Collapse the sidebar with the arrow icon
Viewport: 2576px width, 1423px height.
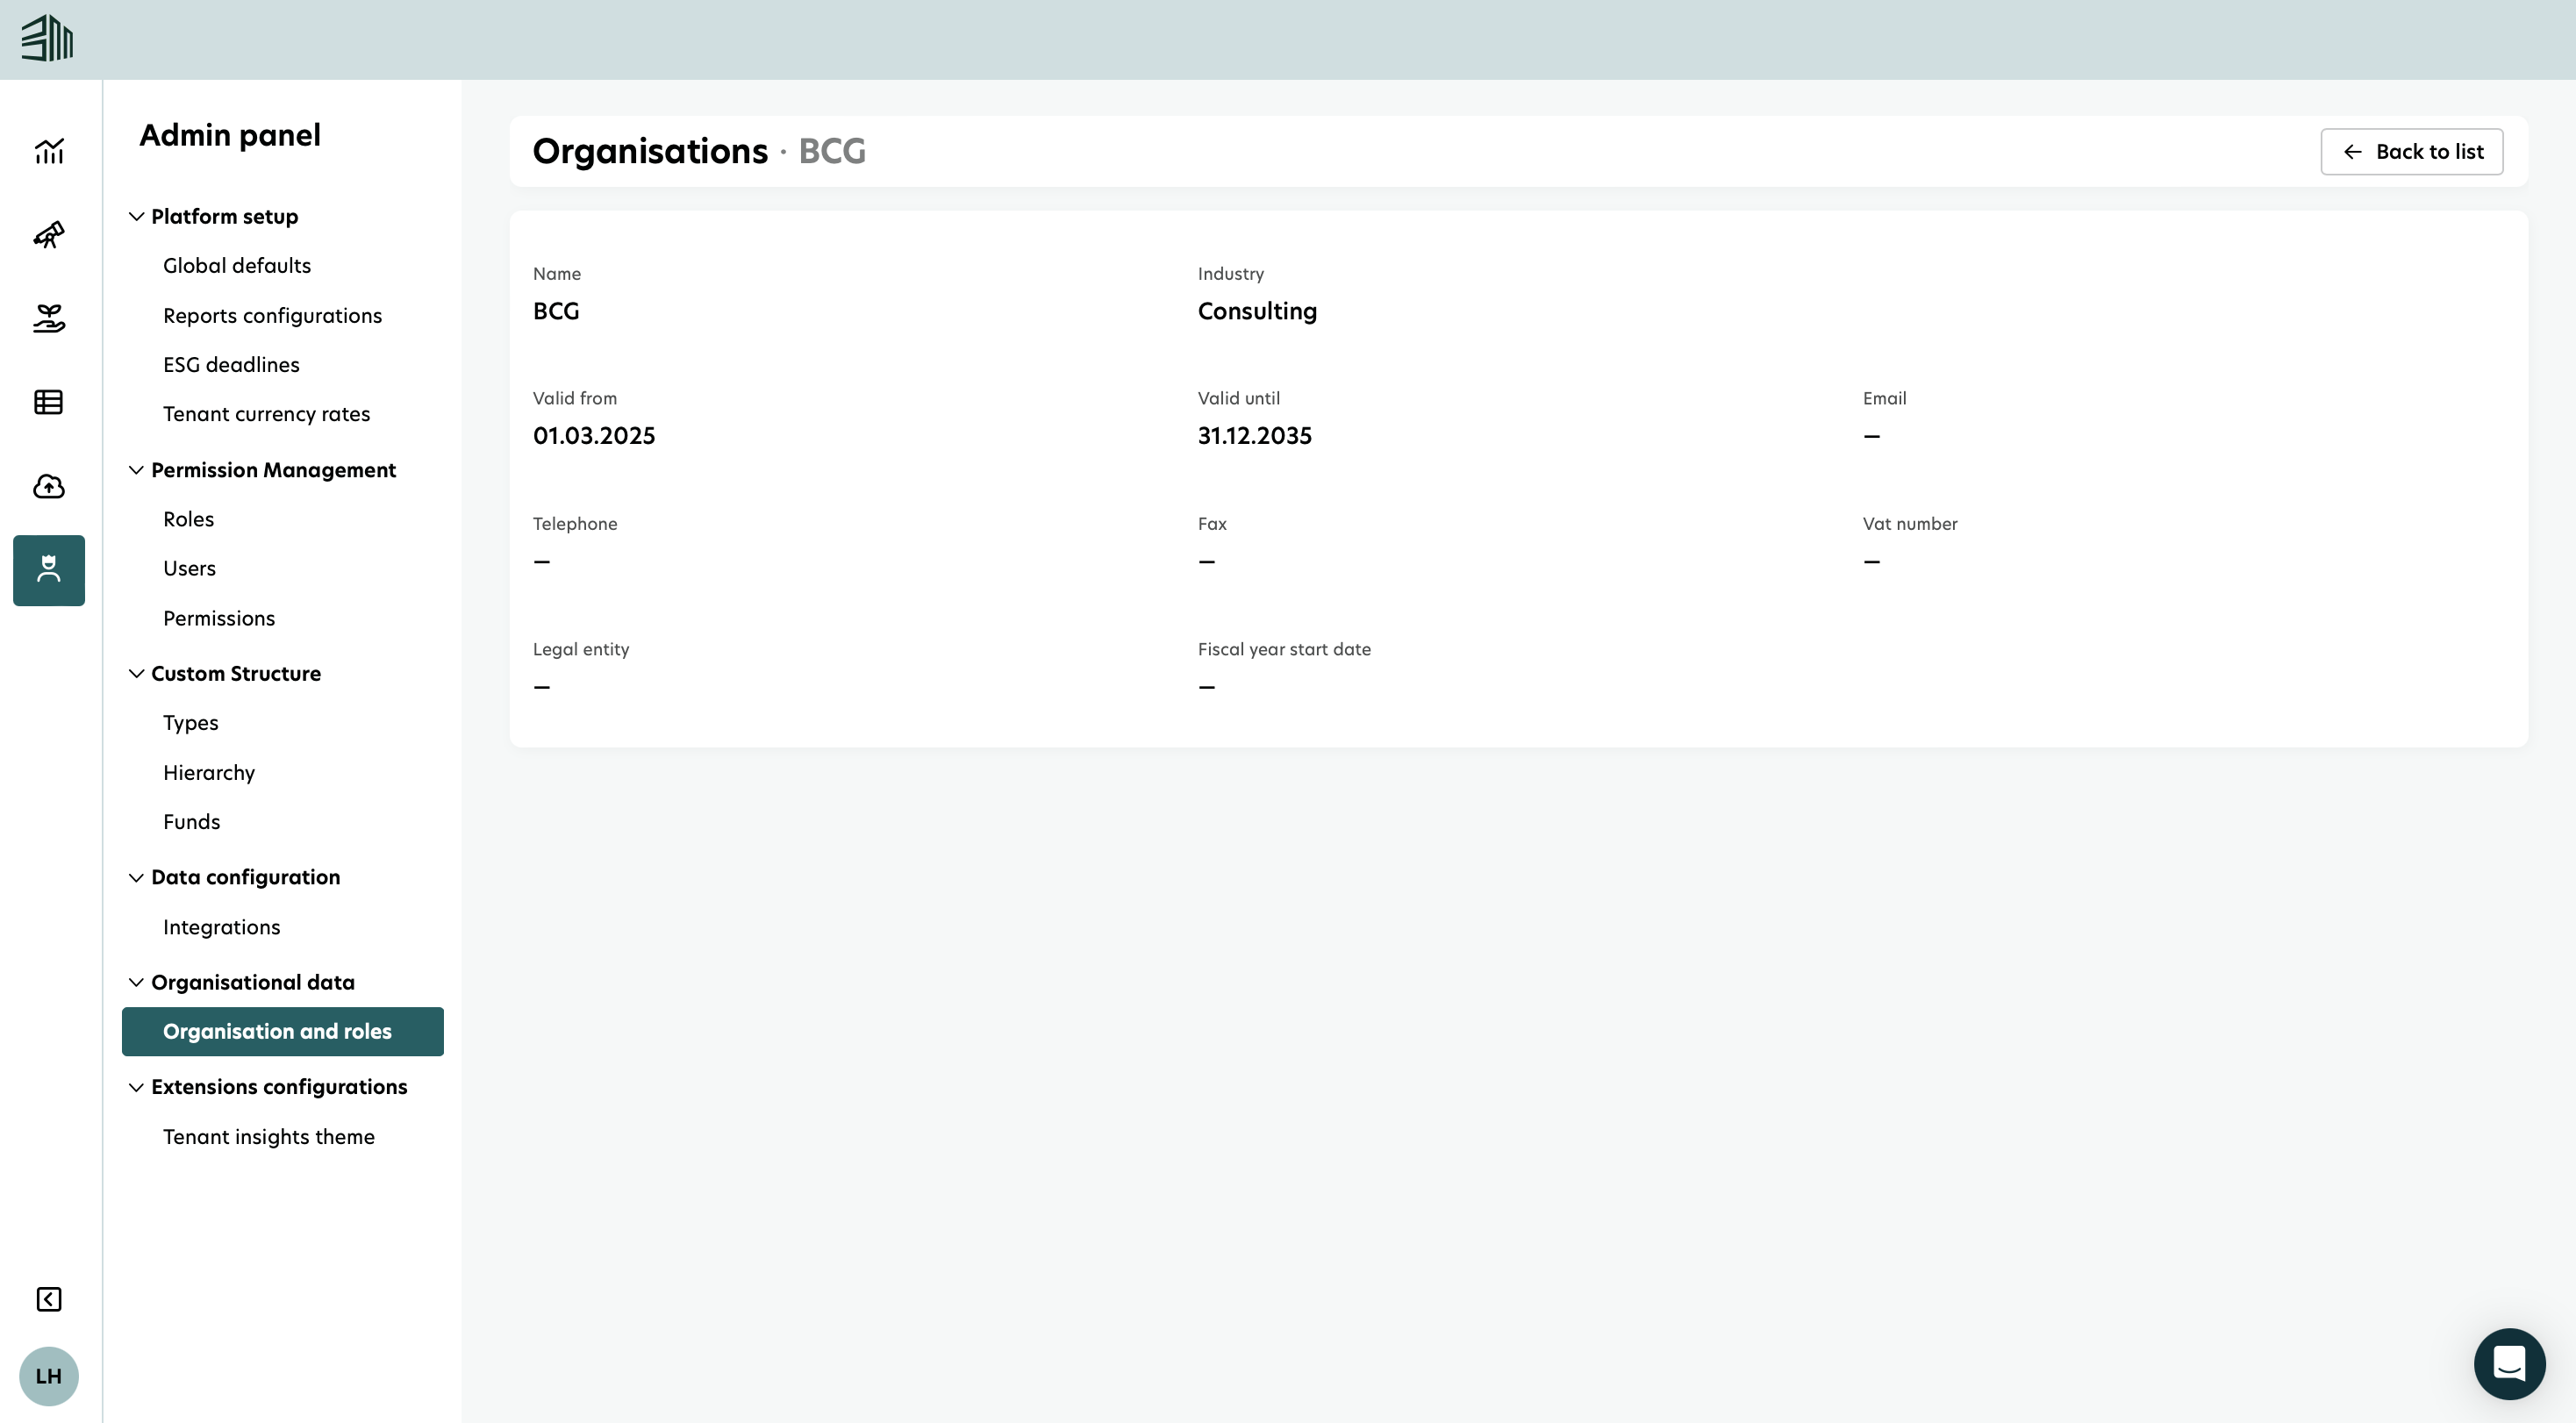point(49,1299)
